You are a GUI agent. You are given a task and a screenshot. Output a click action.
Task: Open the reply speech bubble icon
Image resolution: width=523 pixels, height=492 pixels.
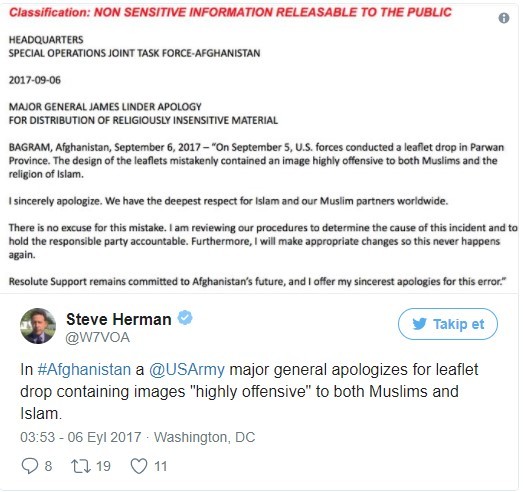click(x=30, y=466)
